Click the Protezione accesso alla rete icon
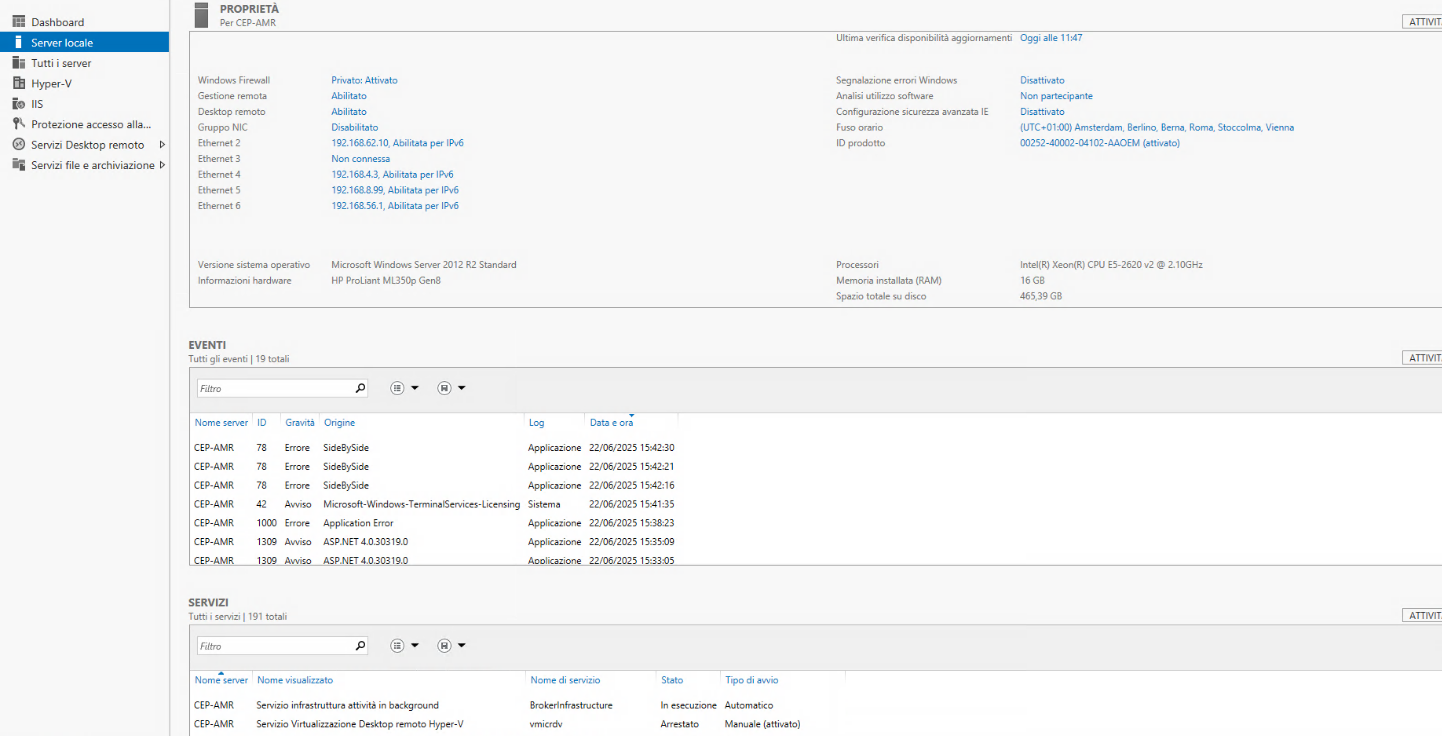 18,124
